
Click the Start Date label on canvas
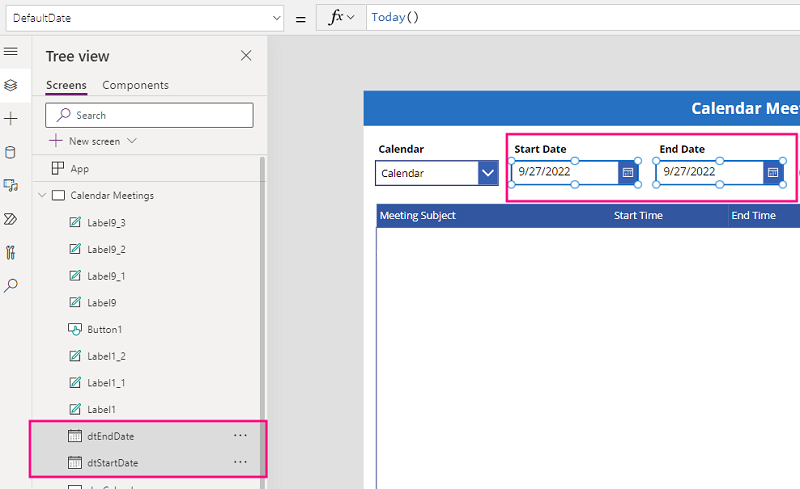(x=540, y=149)
